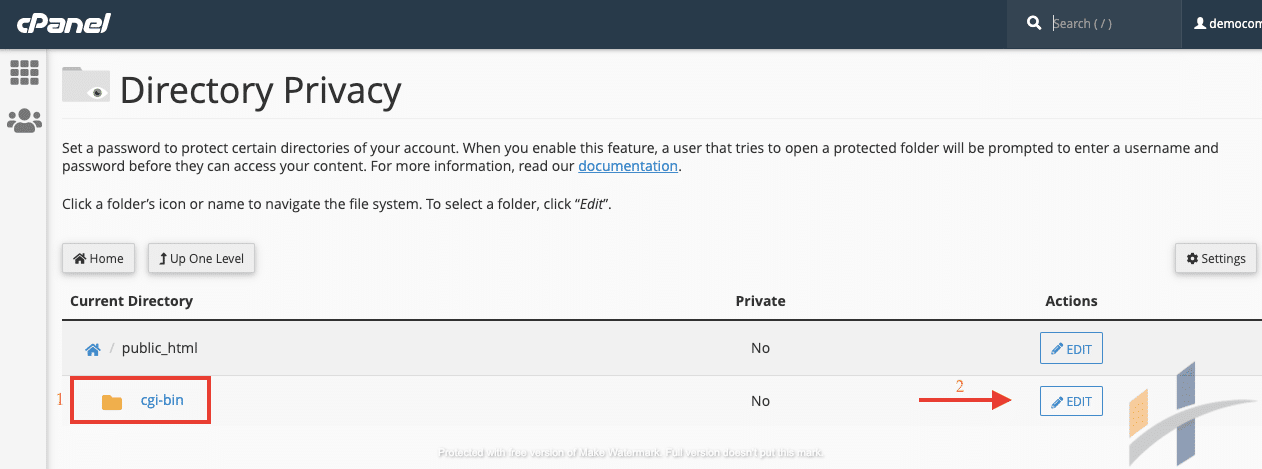Screen dimensions: 1262x469
Task: Click the cPanel logo
Action: [63, 23]
